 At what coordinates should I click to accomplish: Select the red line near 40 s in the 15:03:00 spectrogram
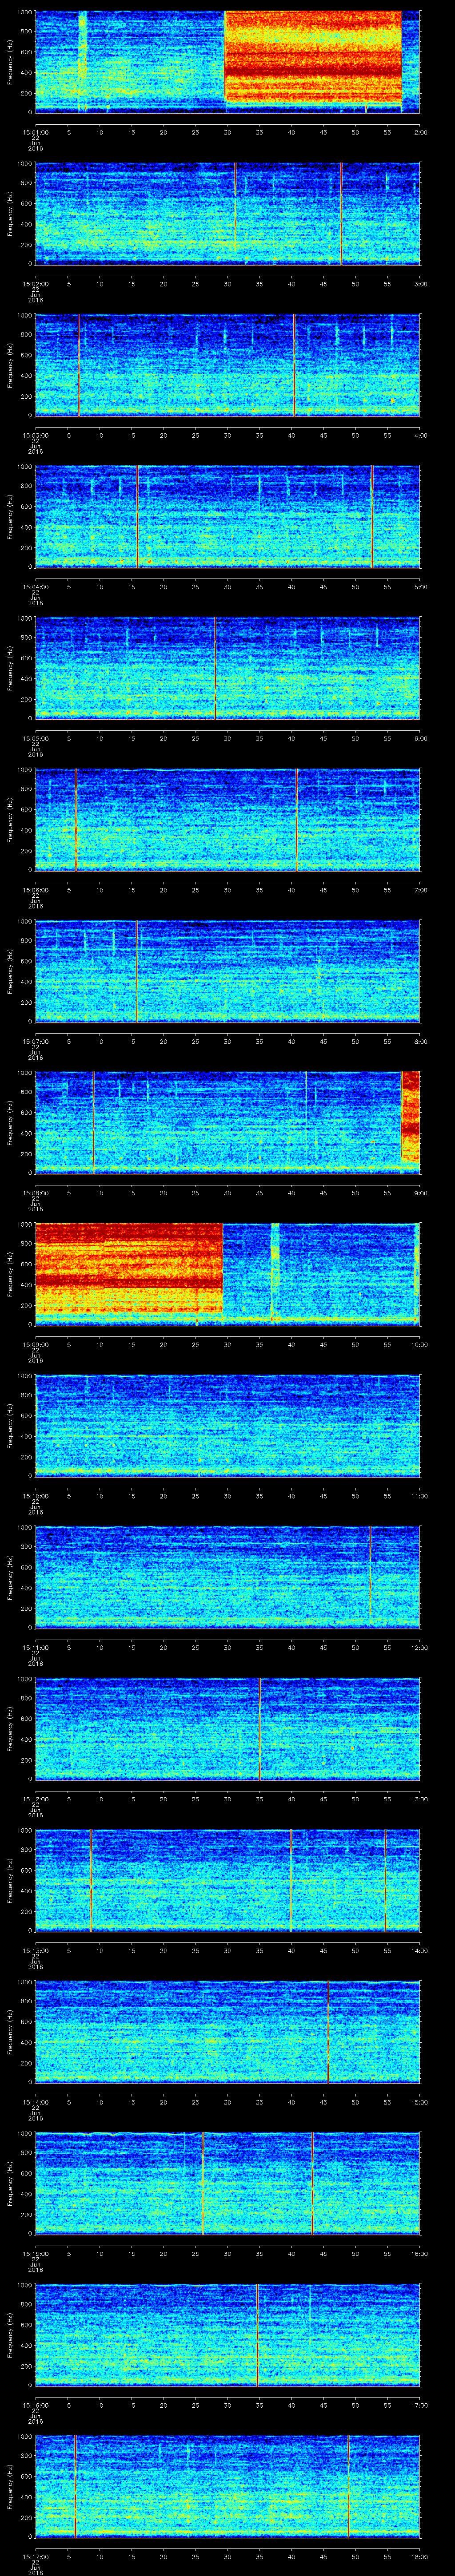click(x=295, y=365)
